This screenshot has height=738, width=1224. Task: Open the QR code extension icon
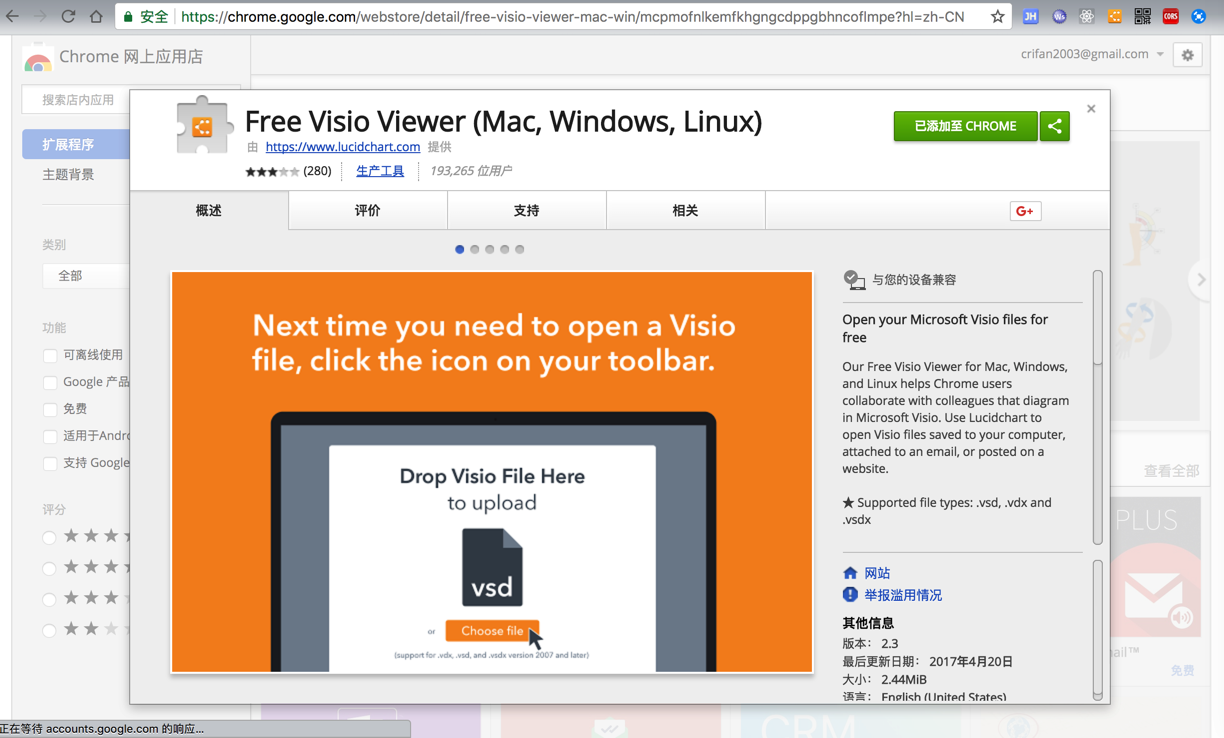(x=1143, y=16)
